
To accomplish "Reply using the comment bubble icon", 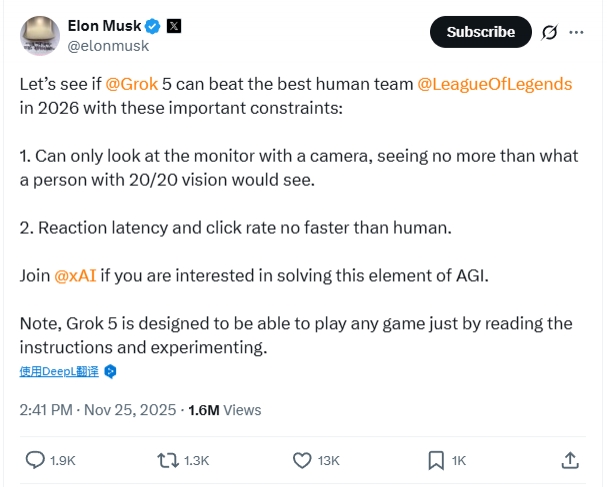I will pyautogui.click(x=34, y=460).
